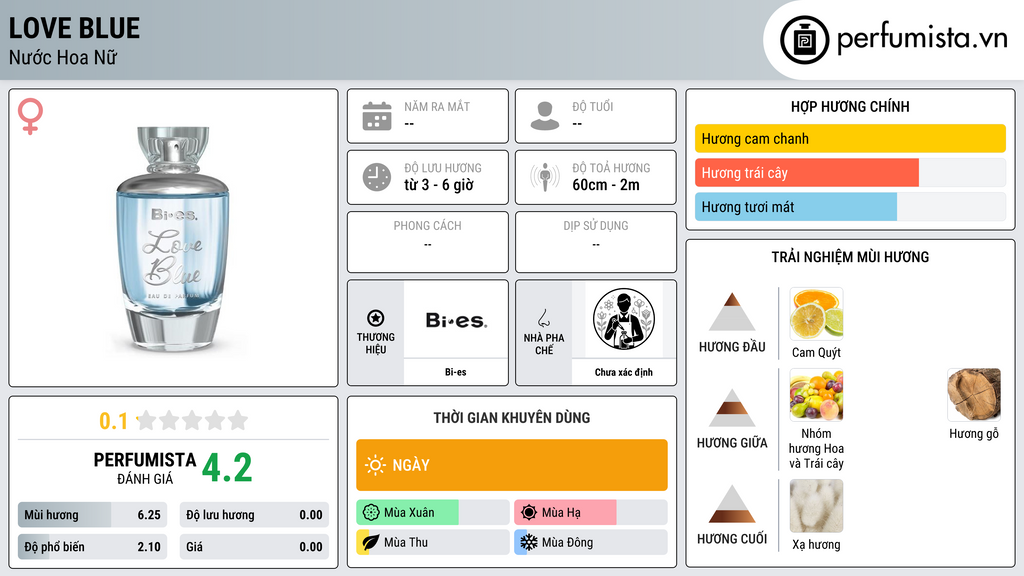Click the LOVE BLUE title
The height and width of the screenshot is (576, 1024).
pyautogui.click(x=74, y=28)
